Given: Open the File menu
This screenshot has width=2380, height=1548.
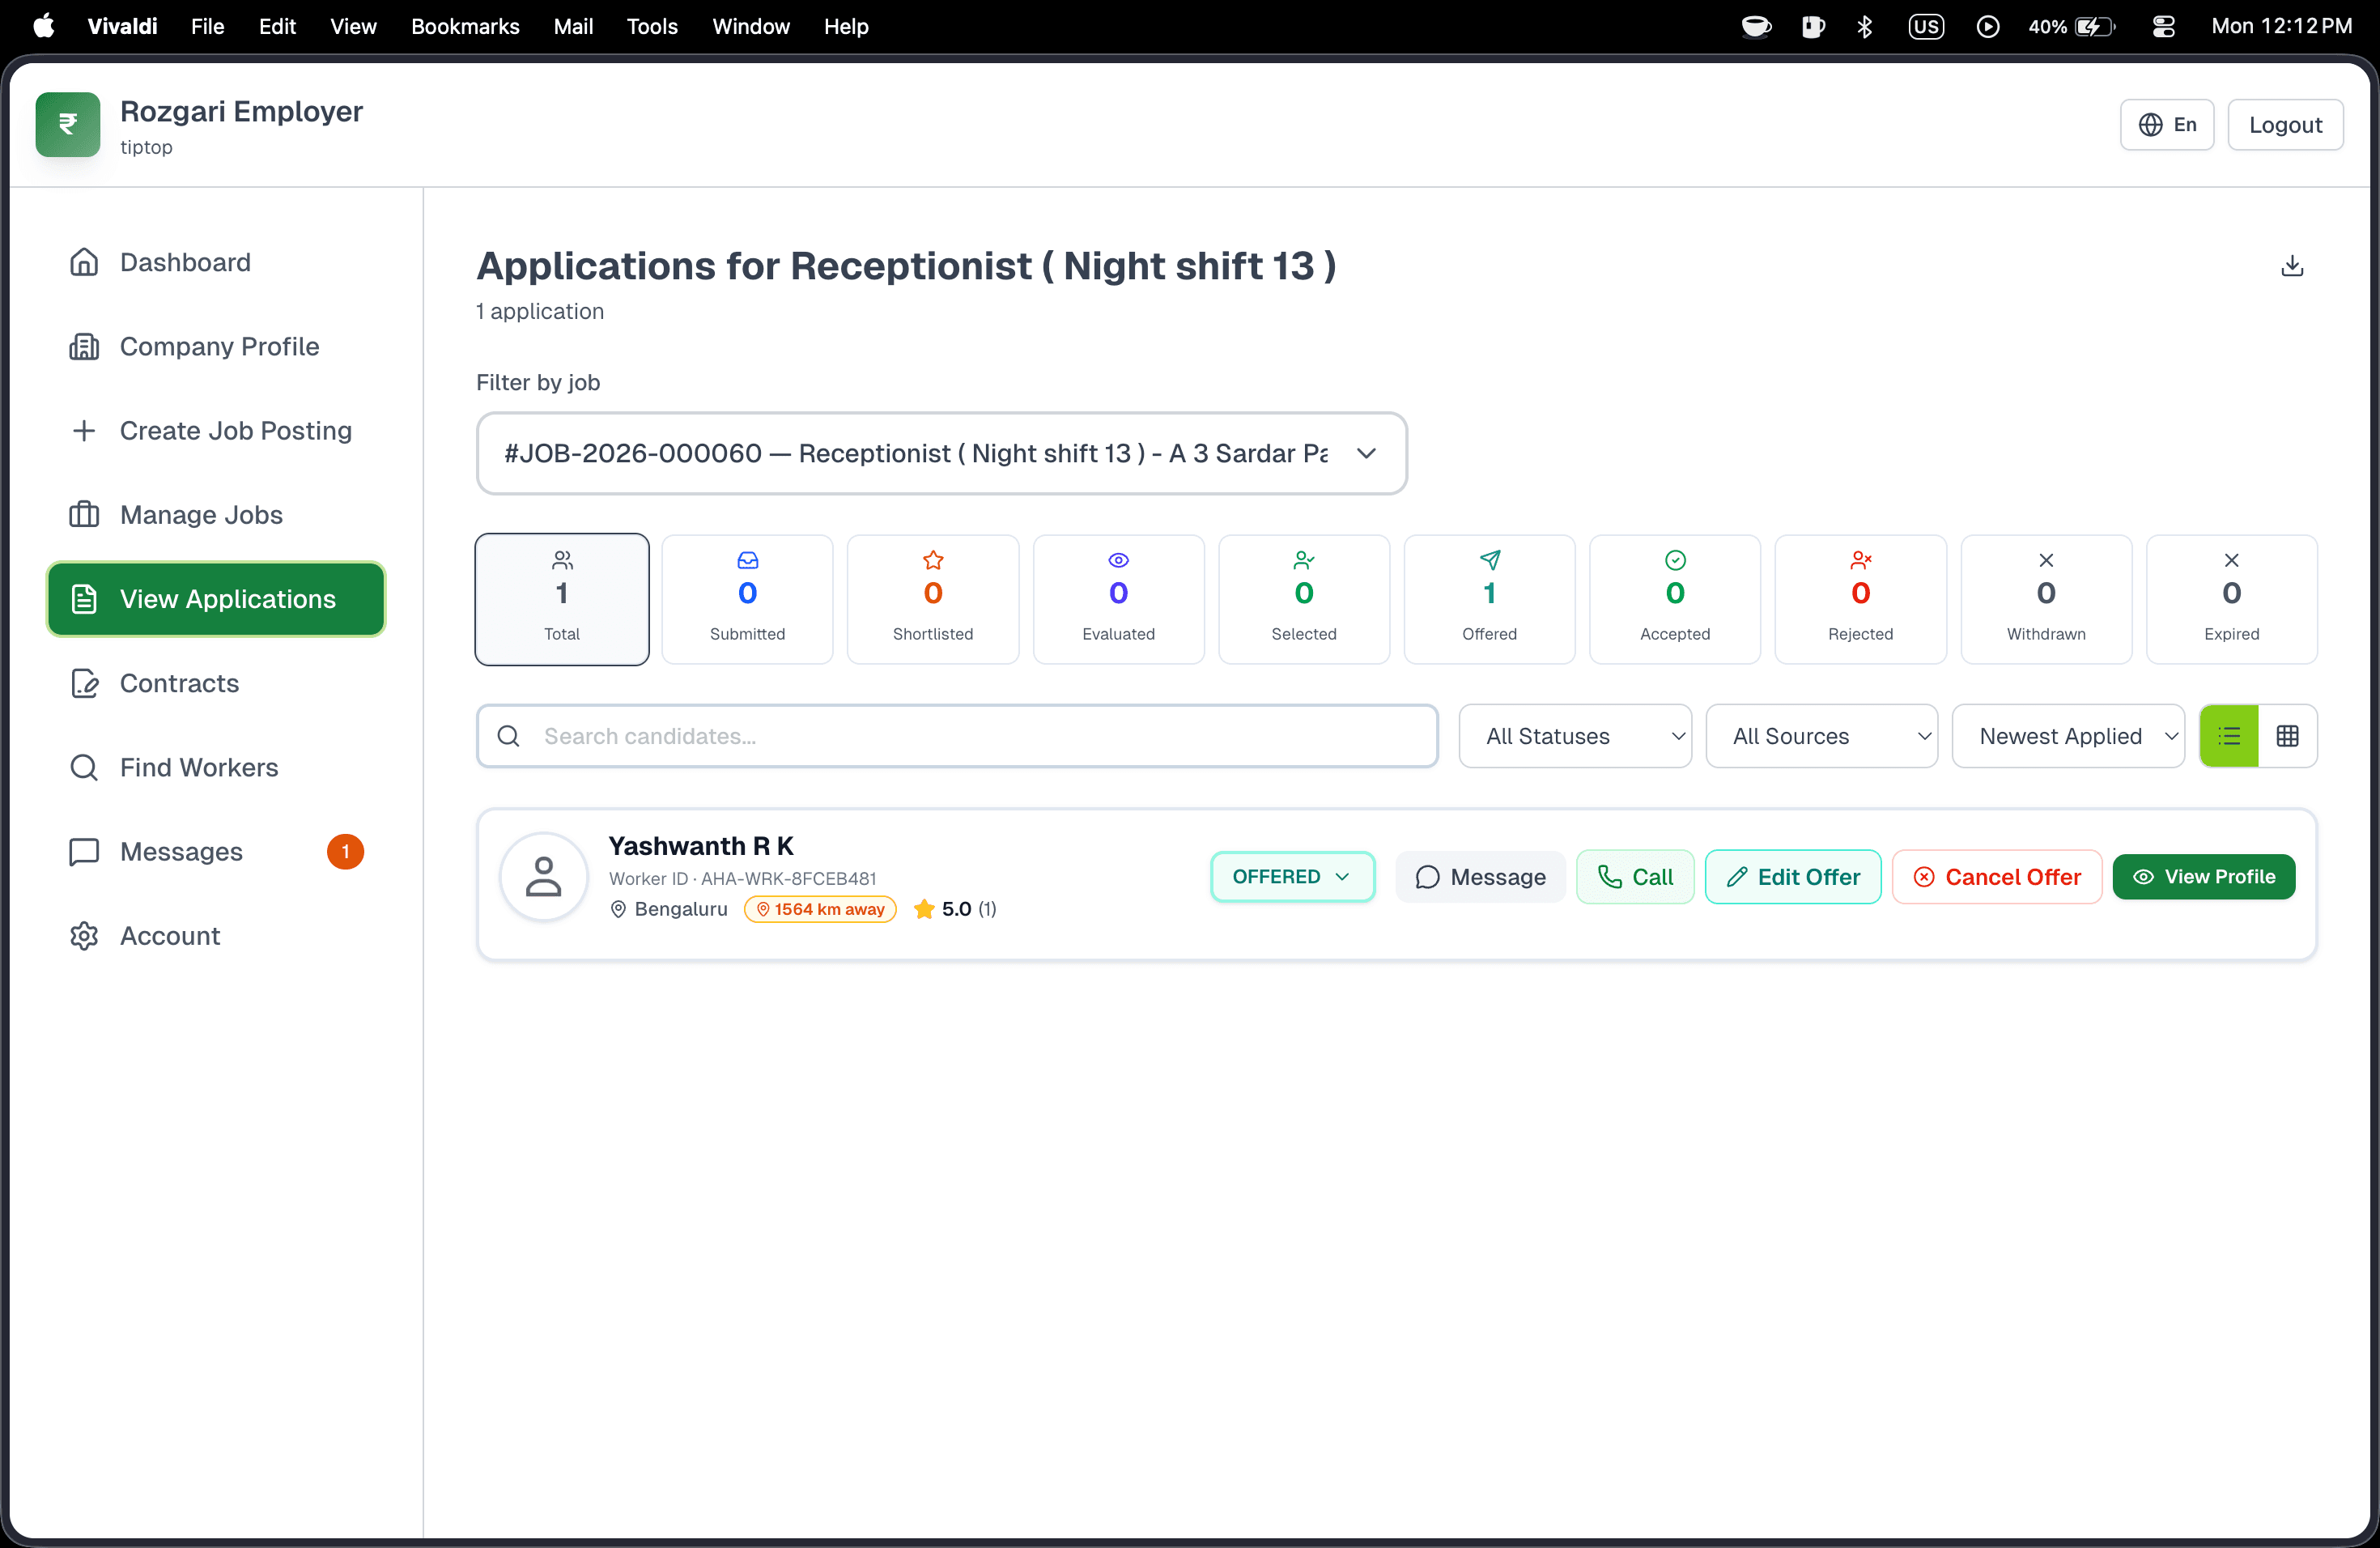Looking at the screenshot, I should coord(207,26).
